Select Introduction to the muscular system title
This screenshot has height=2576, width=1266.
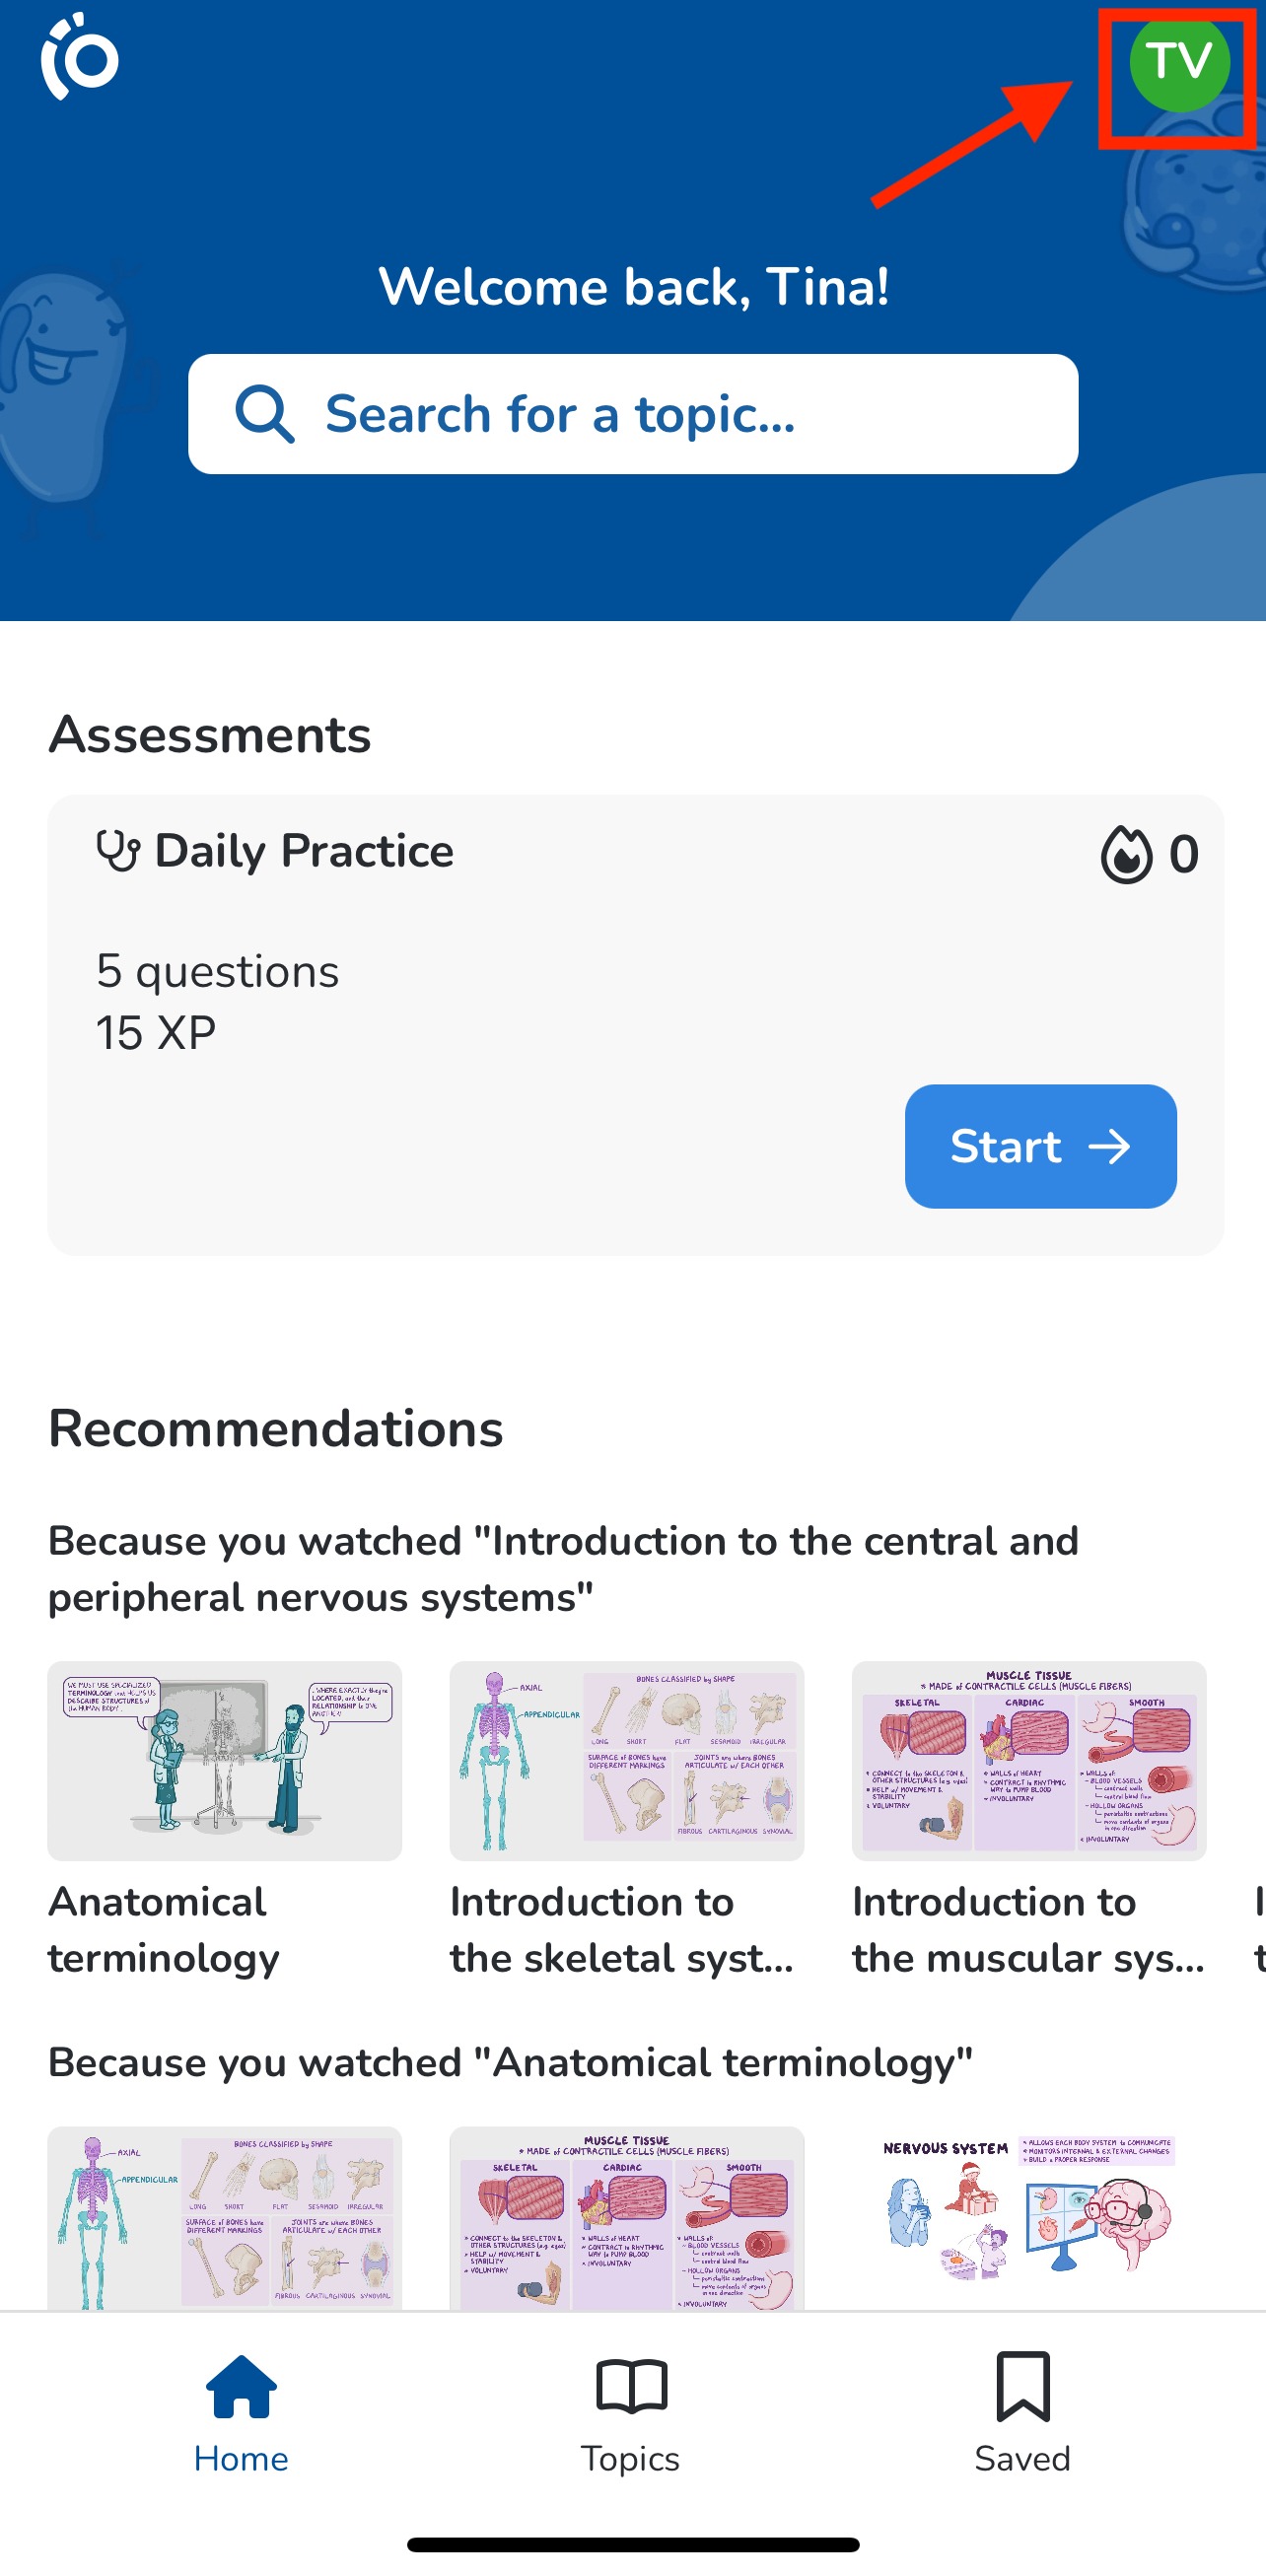point(1028,1929)
